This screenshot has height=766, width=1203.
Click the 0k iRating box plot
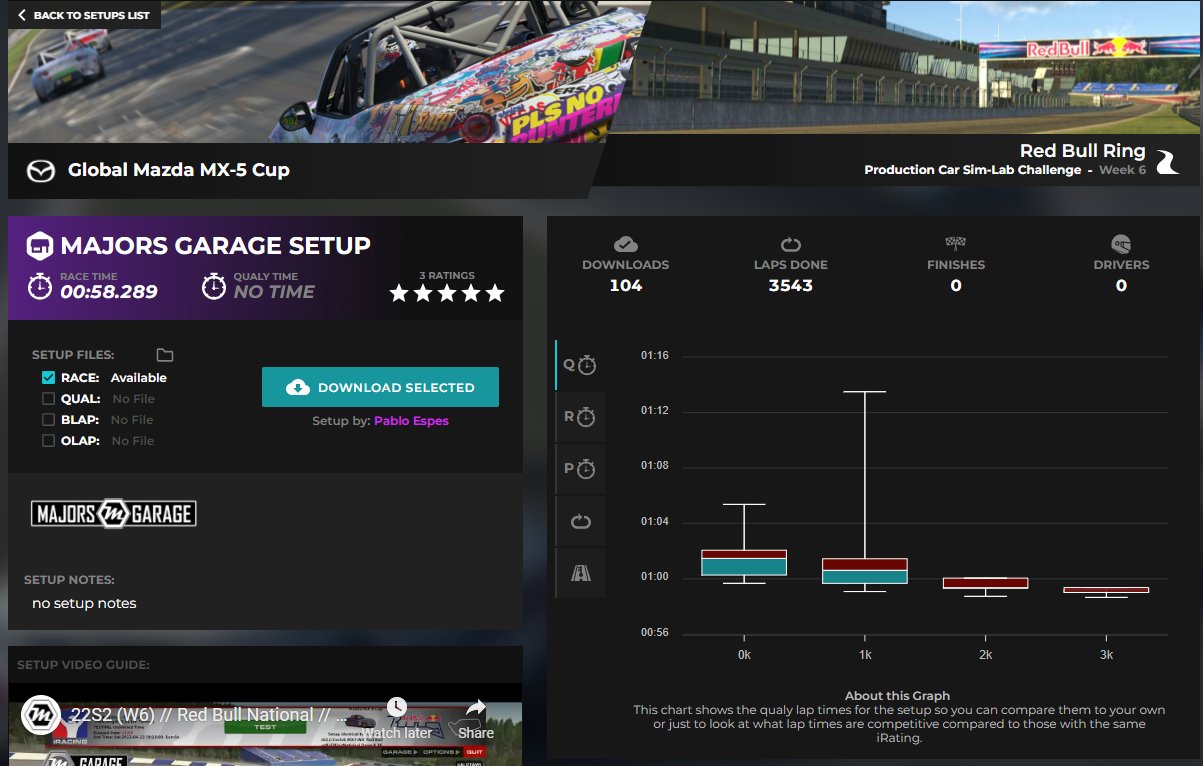[744, 563]
